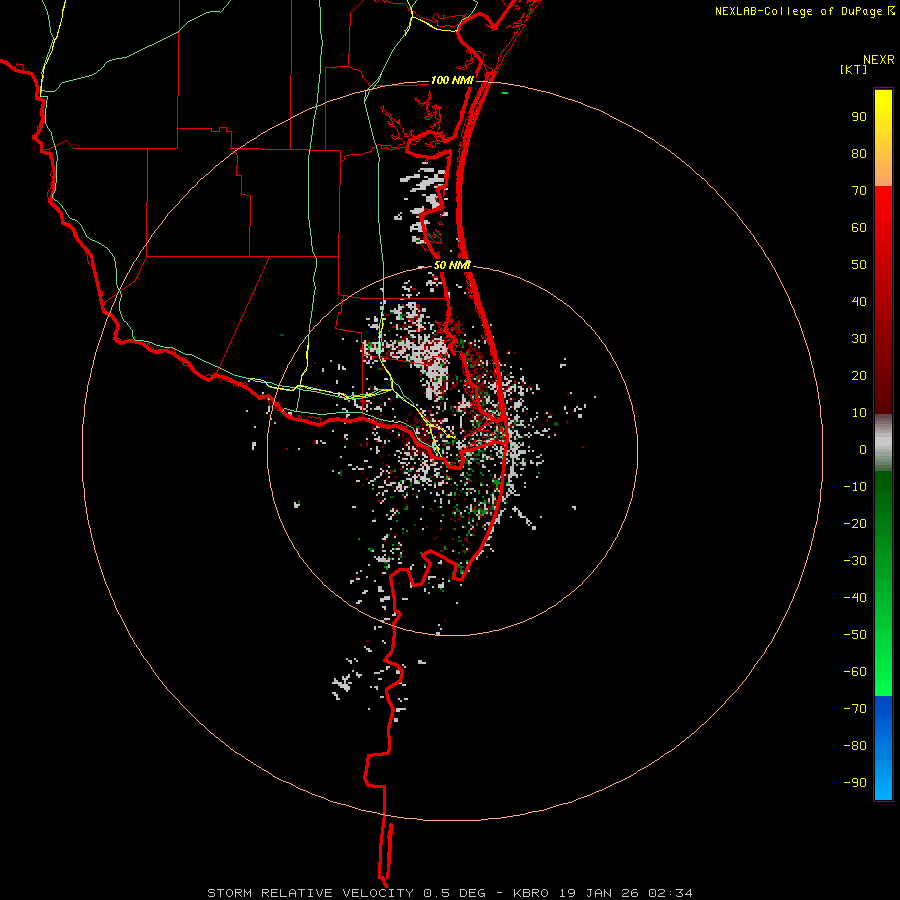Select the 20 value on velocity scale
The image size is (900, 900).
tap(859, 375)
